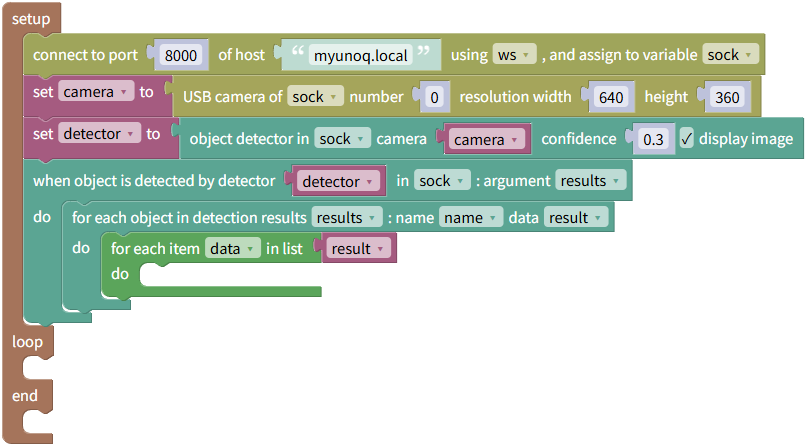This screenshot has width=805, height=444.
Task: Open the data item variable dropdown
Action: coord(233,248)
